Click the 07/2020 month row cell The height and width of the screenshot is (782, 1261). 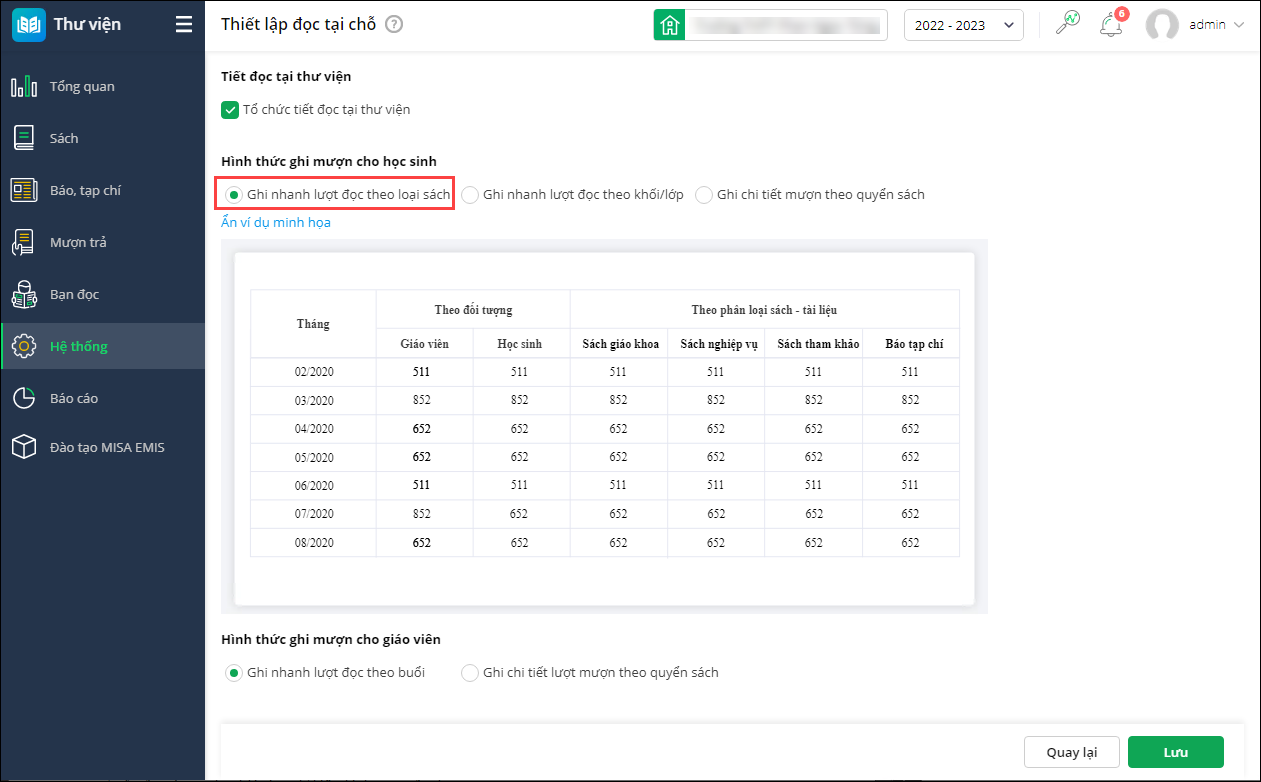pyautogui.click(x=313, y=514)
